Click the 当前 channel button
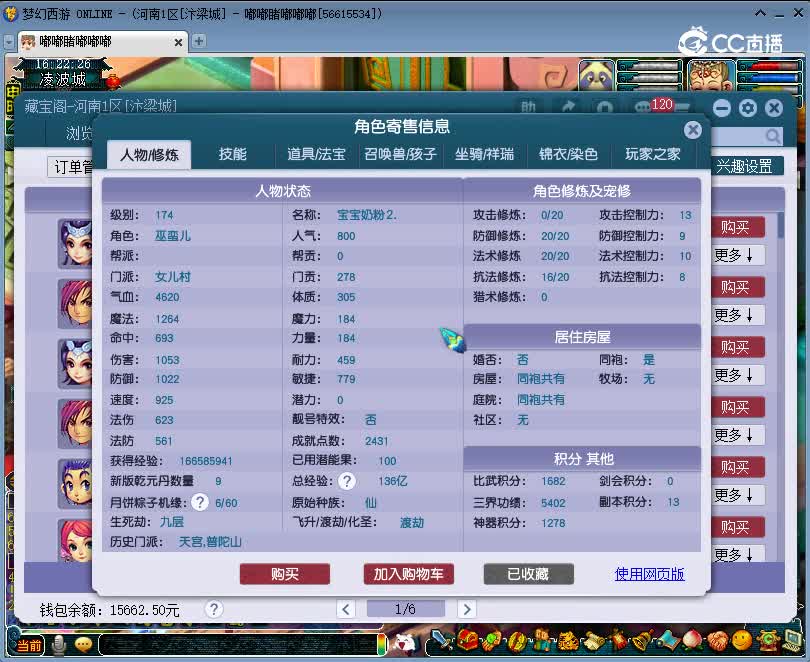 [x=29, y=645]
